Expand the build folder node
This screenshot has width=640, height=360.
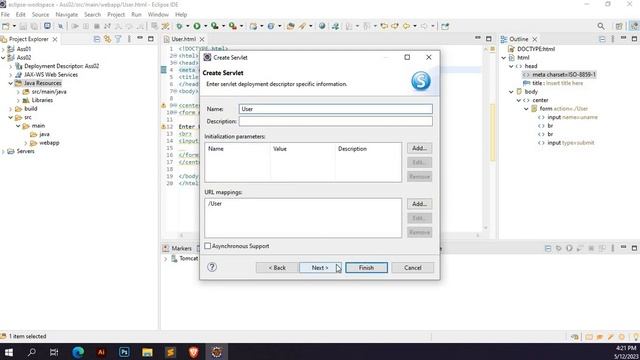(11, 109)
